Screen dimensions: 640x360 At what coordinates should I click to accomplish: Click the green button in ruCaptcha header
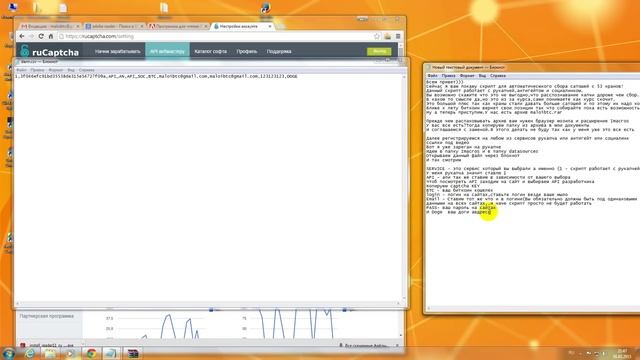tap(379, 51)
